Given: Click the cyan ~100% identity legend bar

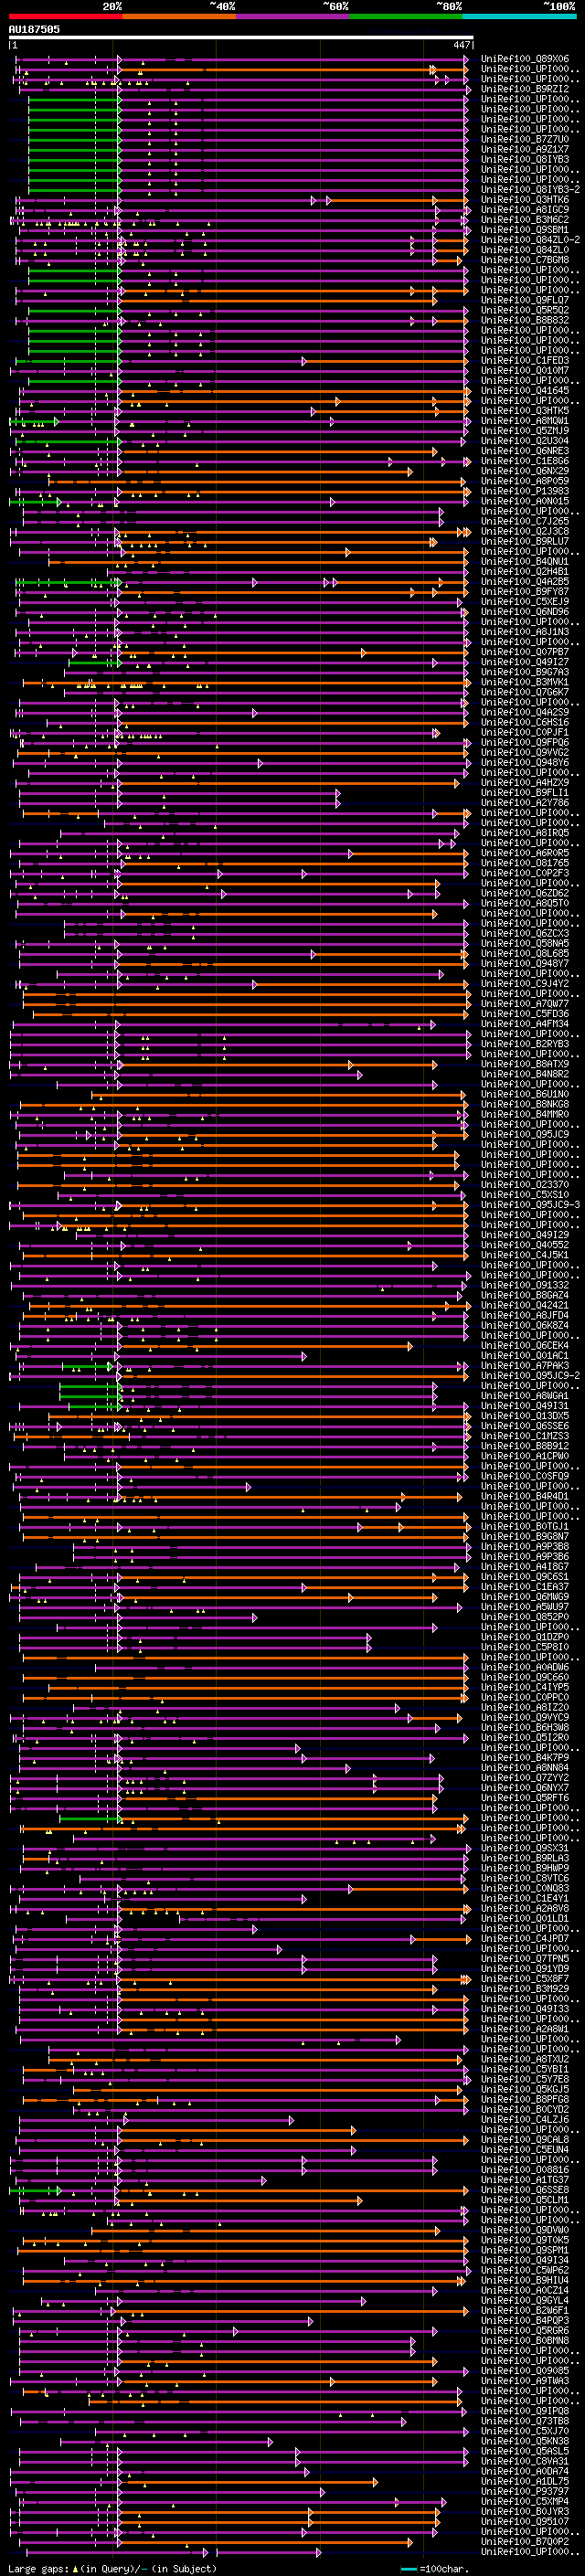Looking at the screenshot, I should click(519, 16).
